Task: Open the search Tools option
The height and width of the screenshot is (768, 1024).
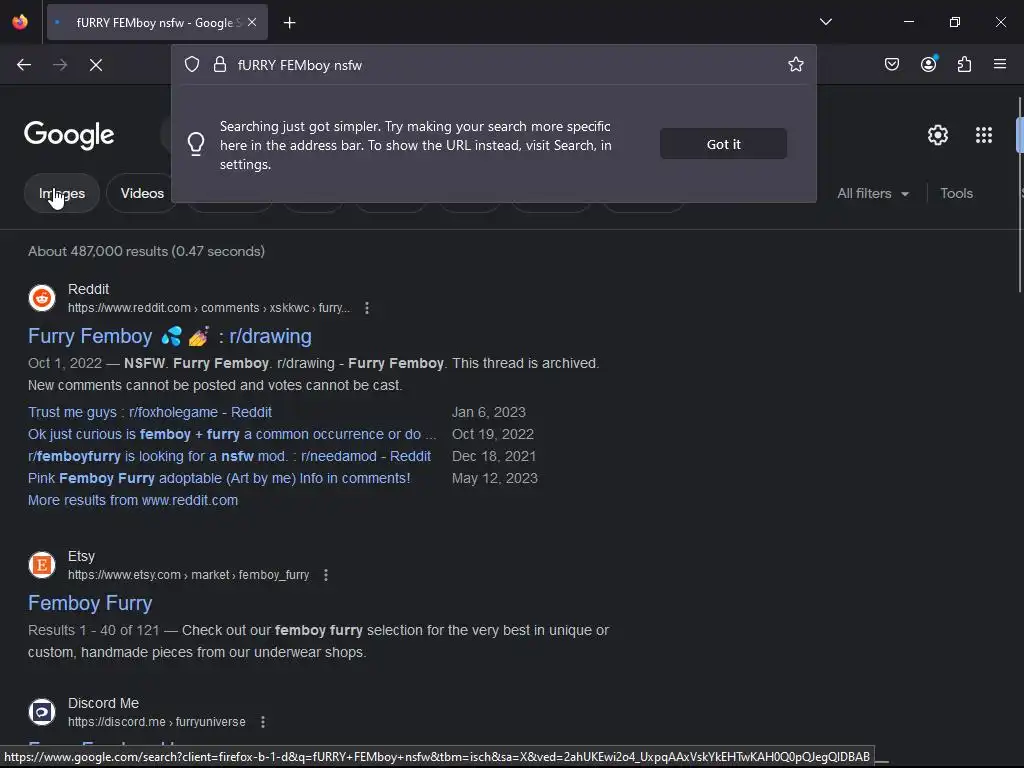Action: click(956, 193)
